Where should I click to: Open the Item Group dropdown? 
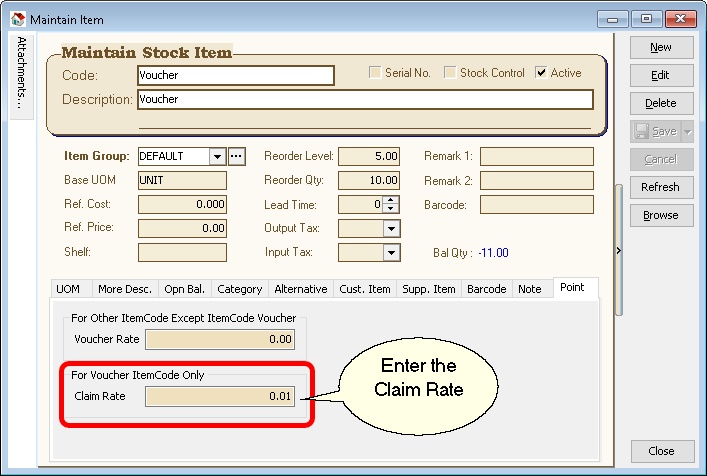pos(217,157)
